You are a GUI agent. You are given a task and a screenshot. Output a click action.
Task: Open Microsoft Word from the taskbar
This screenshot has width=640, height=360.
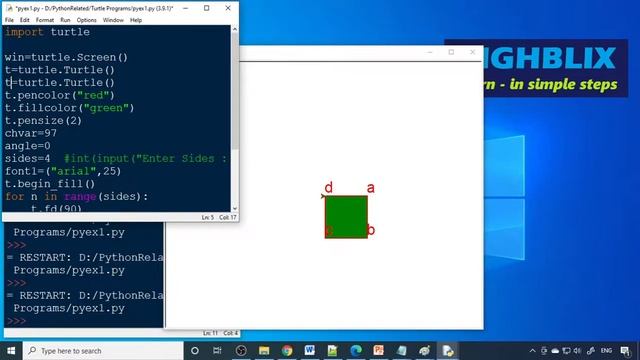point(309,351)
